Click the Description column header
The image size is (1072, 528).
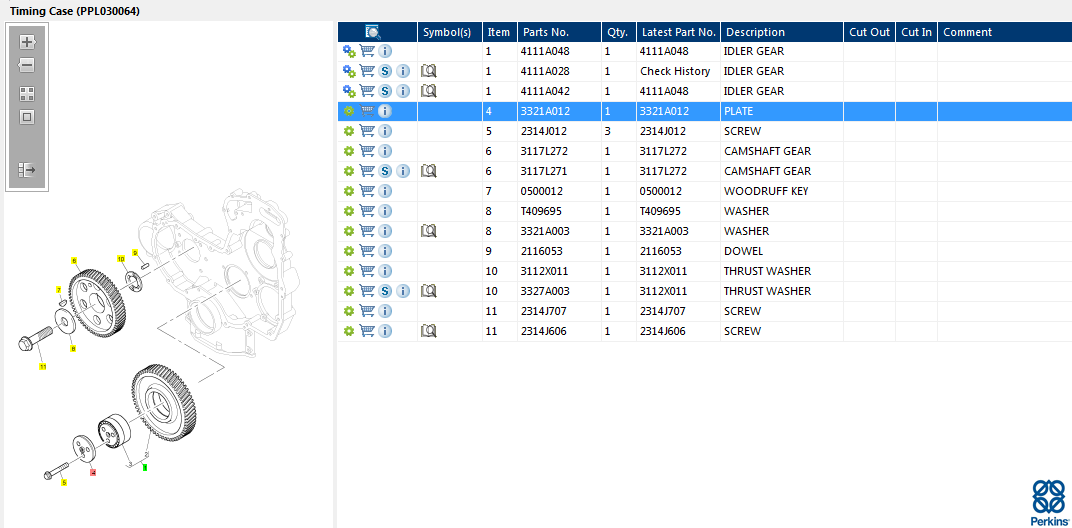(755, 32)
